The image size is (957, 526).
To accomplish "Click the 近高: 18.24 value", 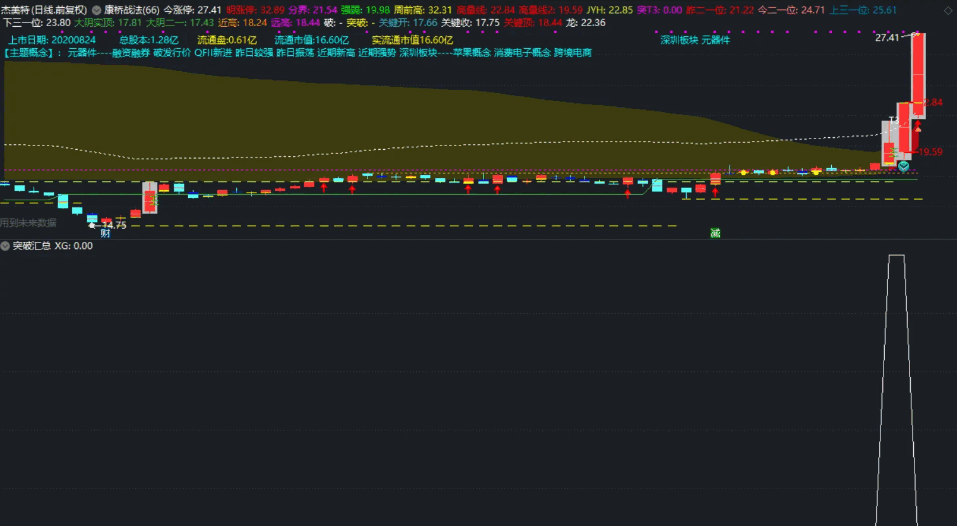I will 242,23.
